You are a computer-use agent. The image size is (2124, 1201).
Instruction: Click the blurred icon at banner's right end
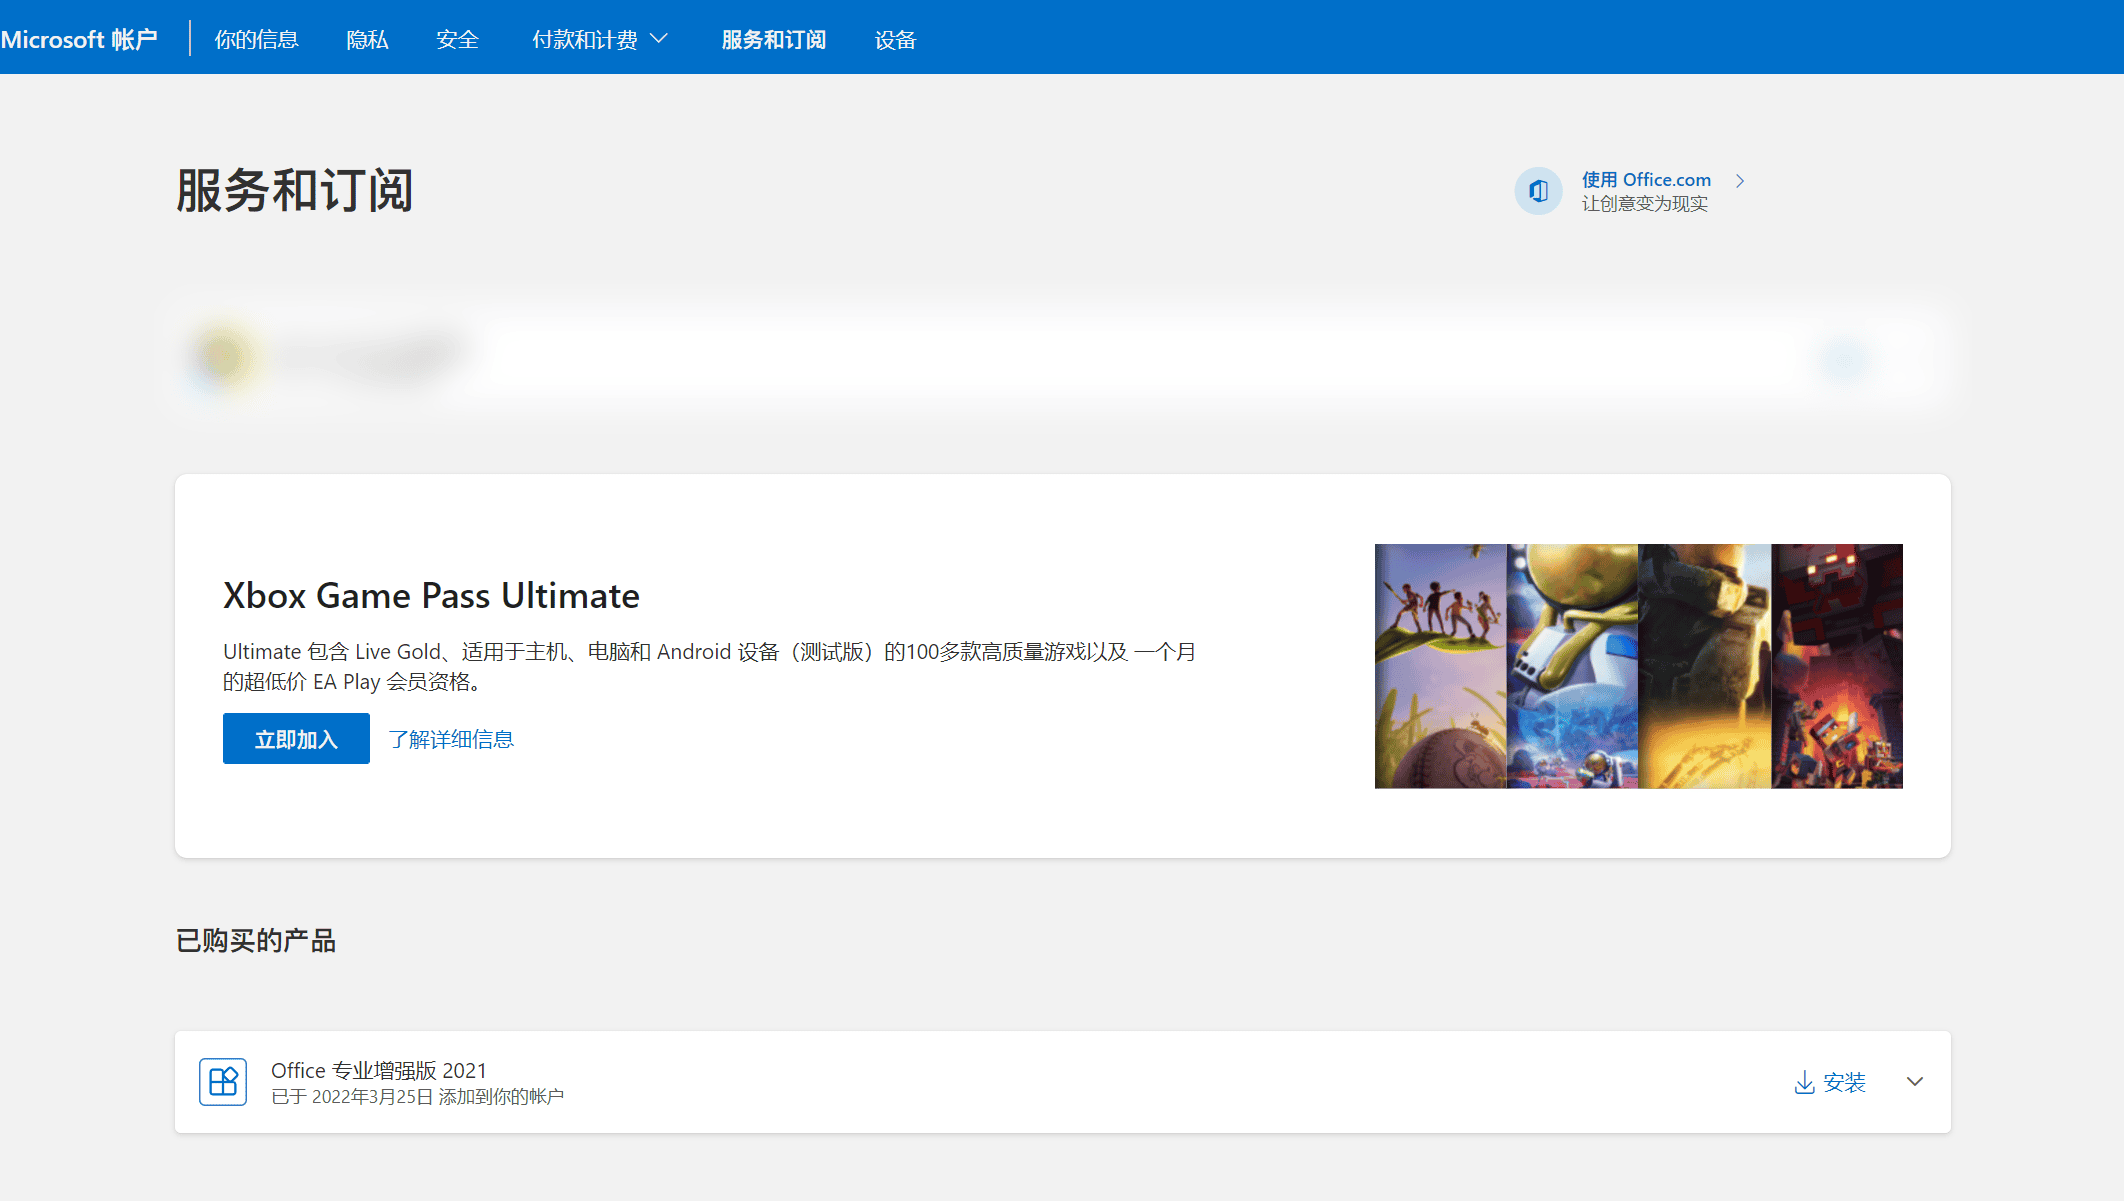1843,360
